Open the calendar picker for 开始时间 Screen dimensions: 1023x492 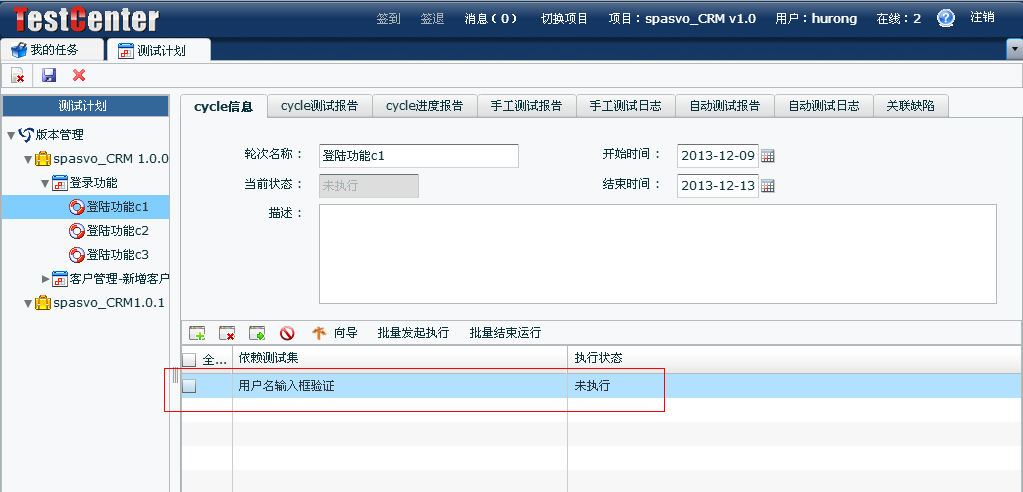[768, 156]
